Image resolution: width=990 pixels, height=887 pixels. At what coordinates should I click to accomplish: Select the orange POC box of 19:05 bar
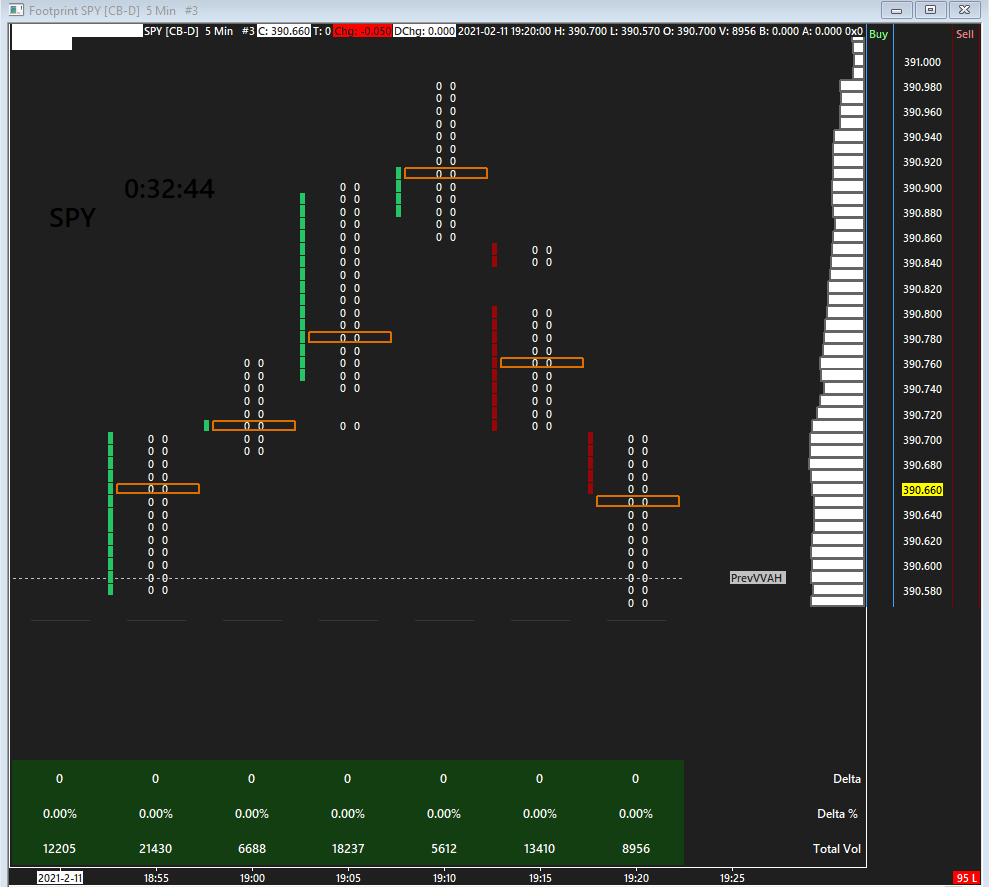[x=350, y=337]
